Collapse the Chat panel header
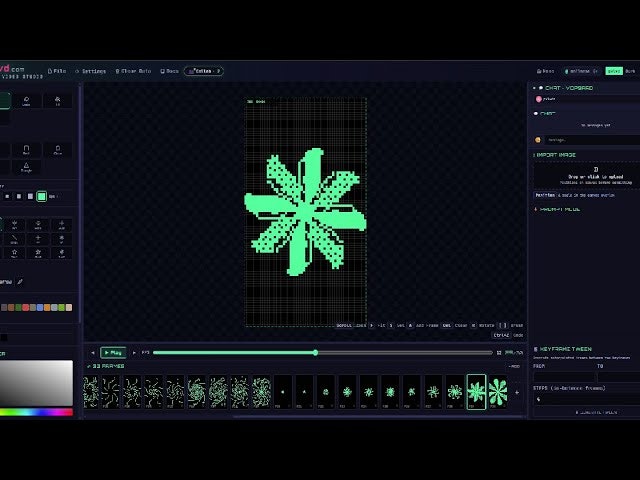640x480 pixels. [x=563, y=88]
